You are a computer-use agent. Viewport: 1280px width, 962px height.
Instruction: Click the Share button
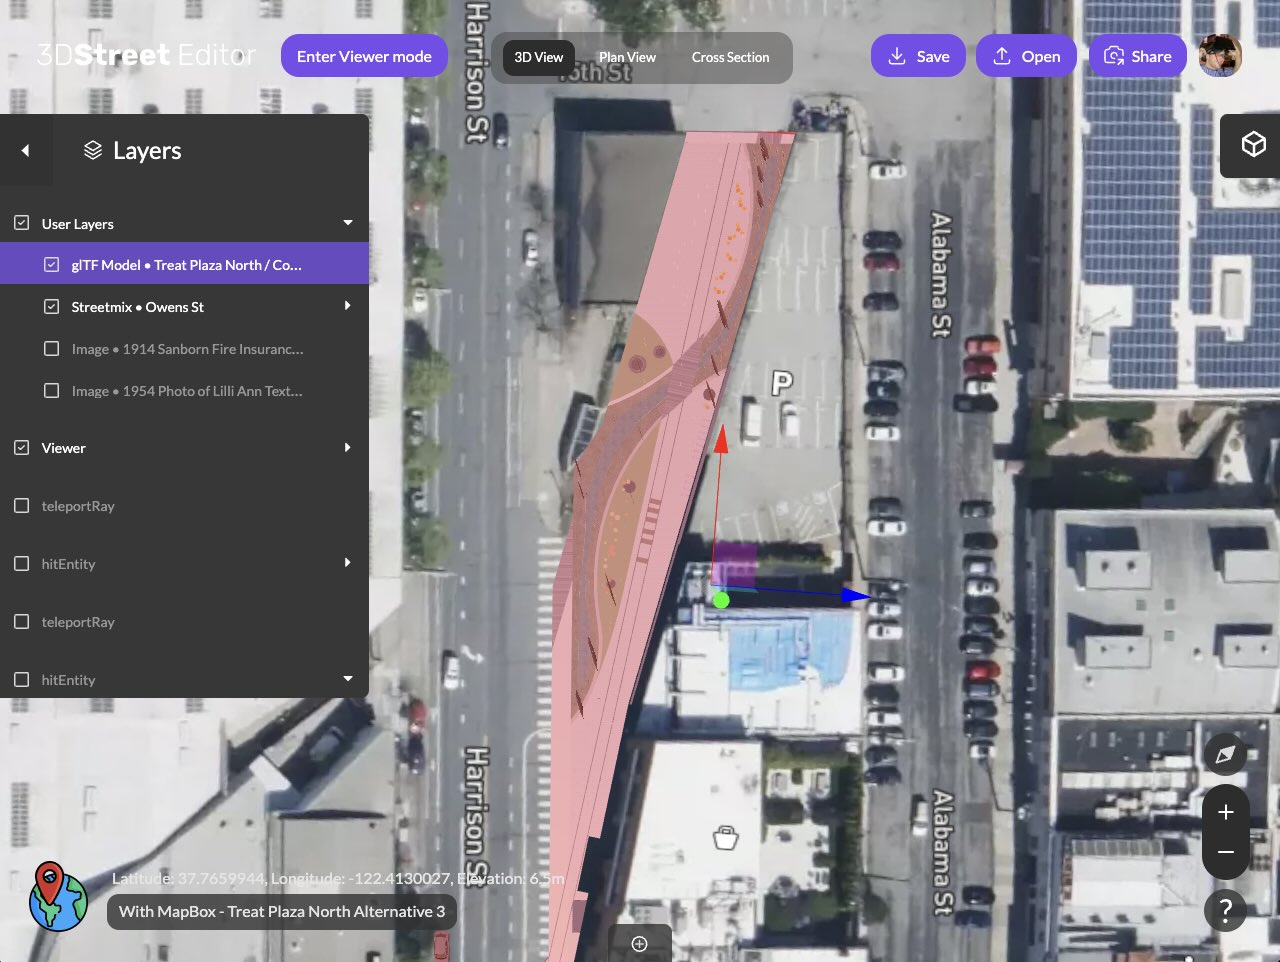(1137, 56)
